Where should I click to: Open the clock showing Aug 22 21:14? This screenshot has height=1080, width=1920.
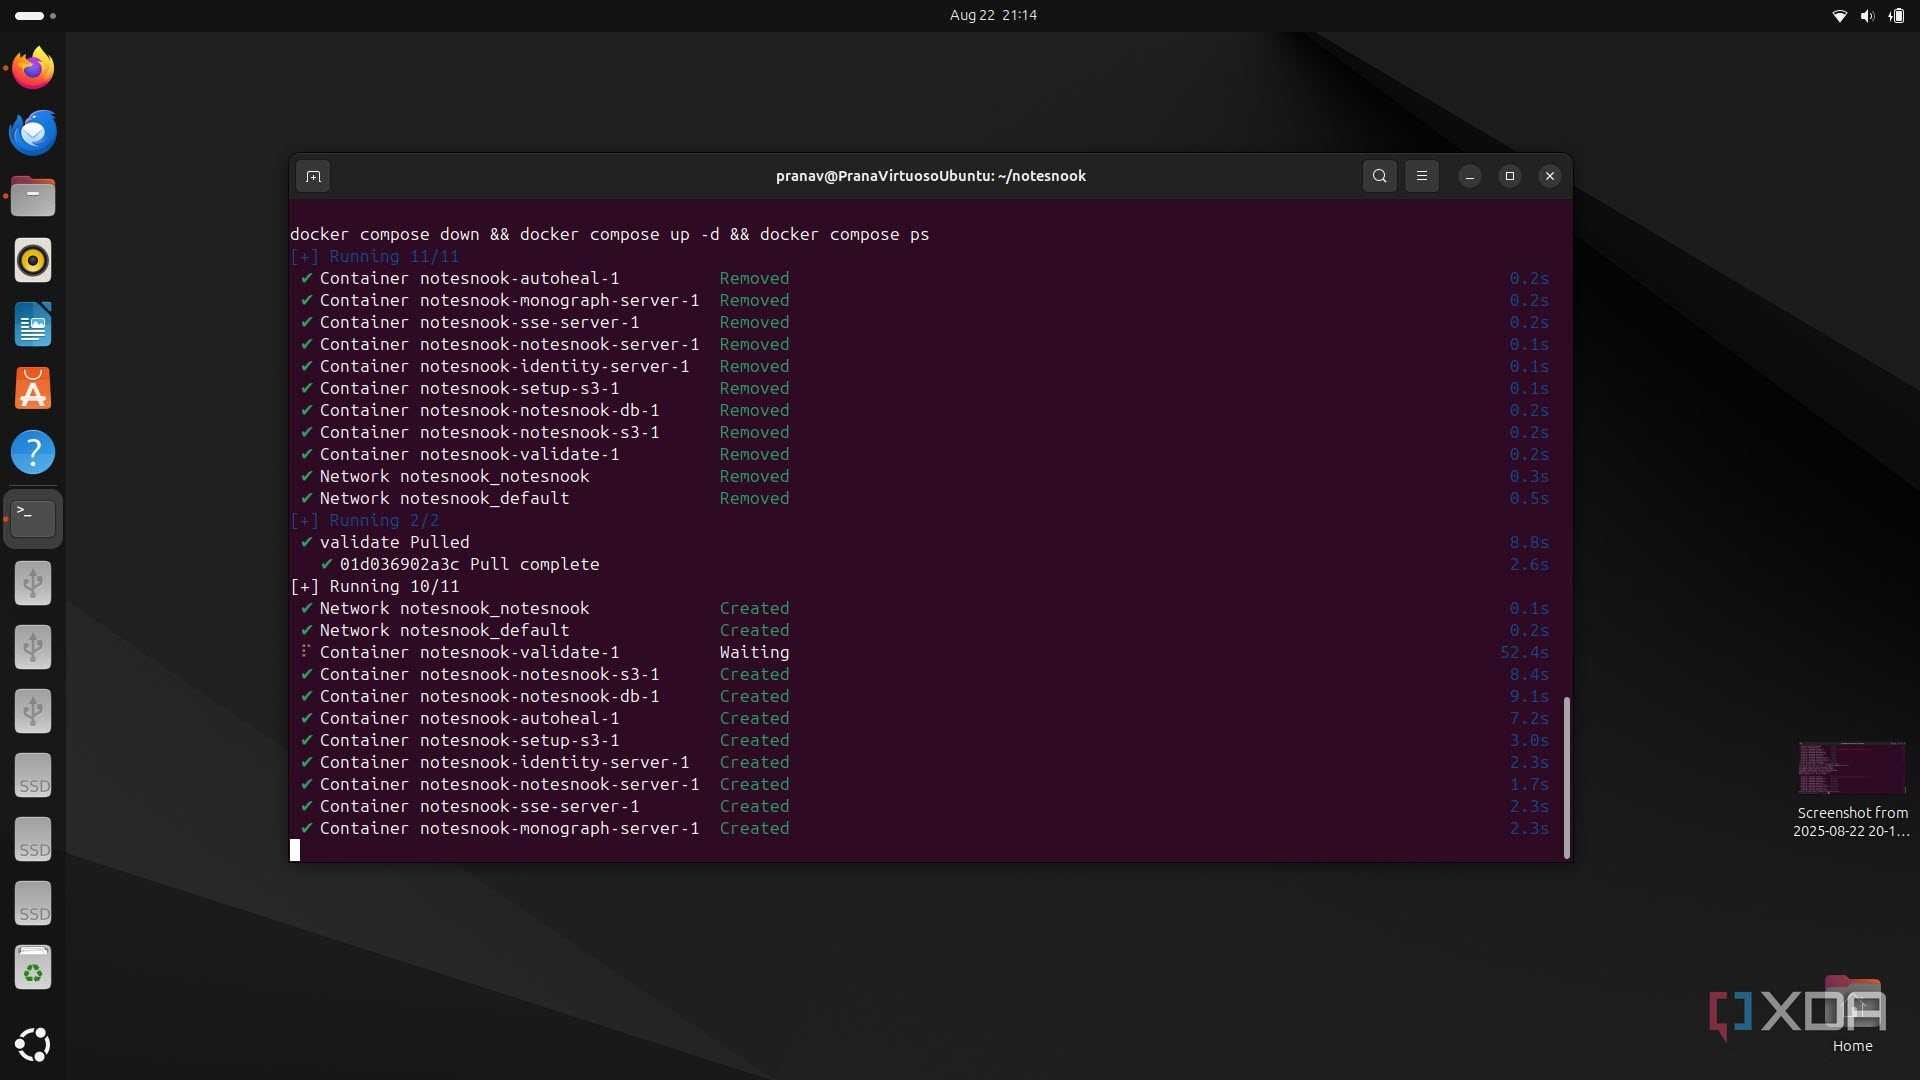point(993,15)
